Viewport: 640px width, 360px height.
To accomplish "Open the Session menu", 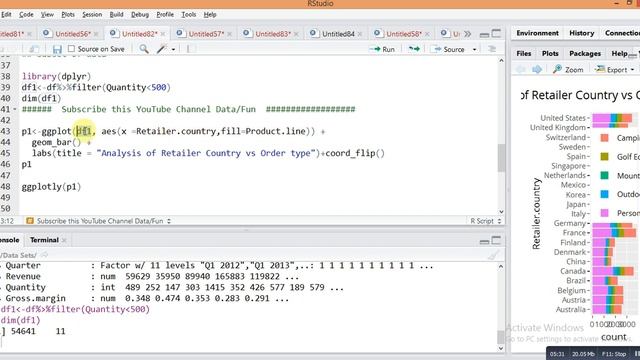I will coord(92,15).
